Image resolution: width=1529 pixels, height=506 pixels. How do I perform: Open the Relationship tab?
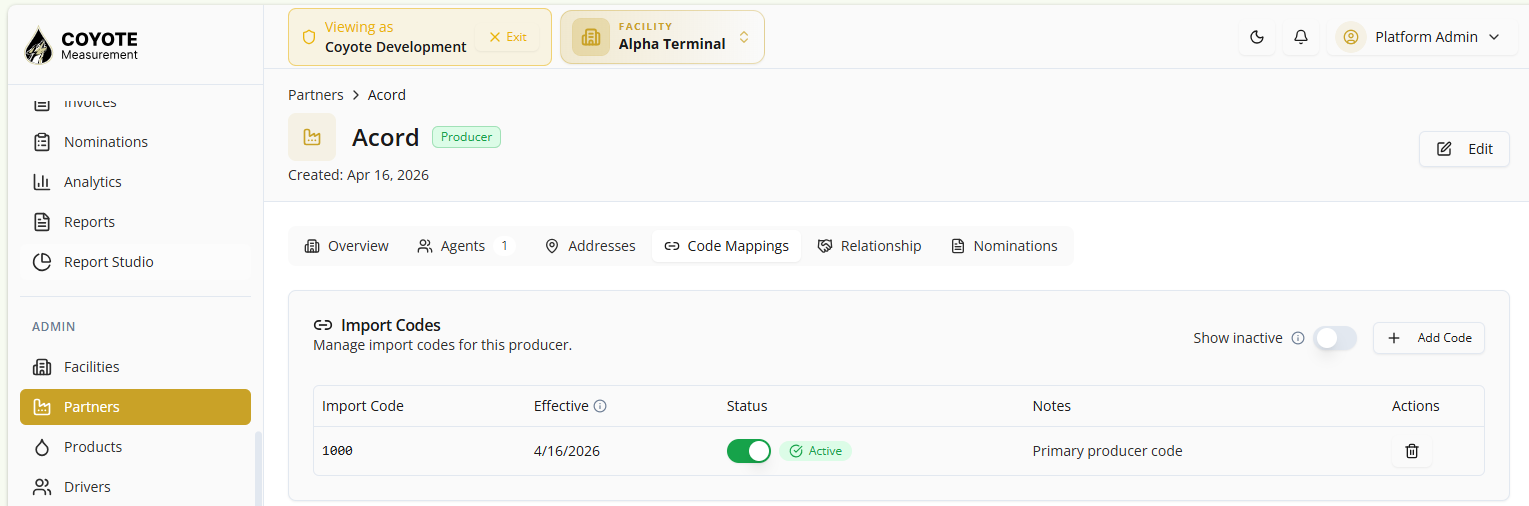[869, 246]
